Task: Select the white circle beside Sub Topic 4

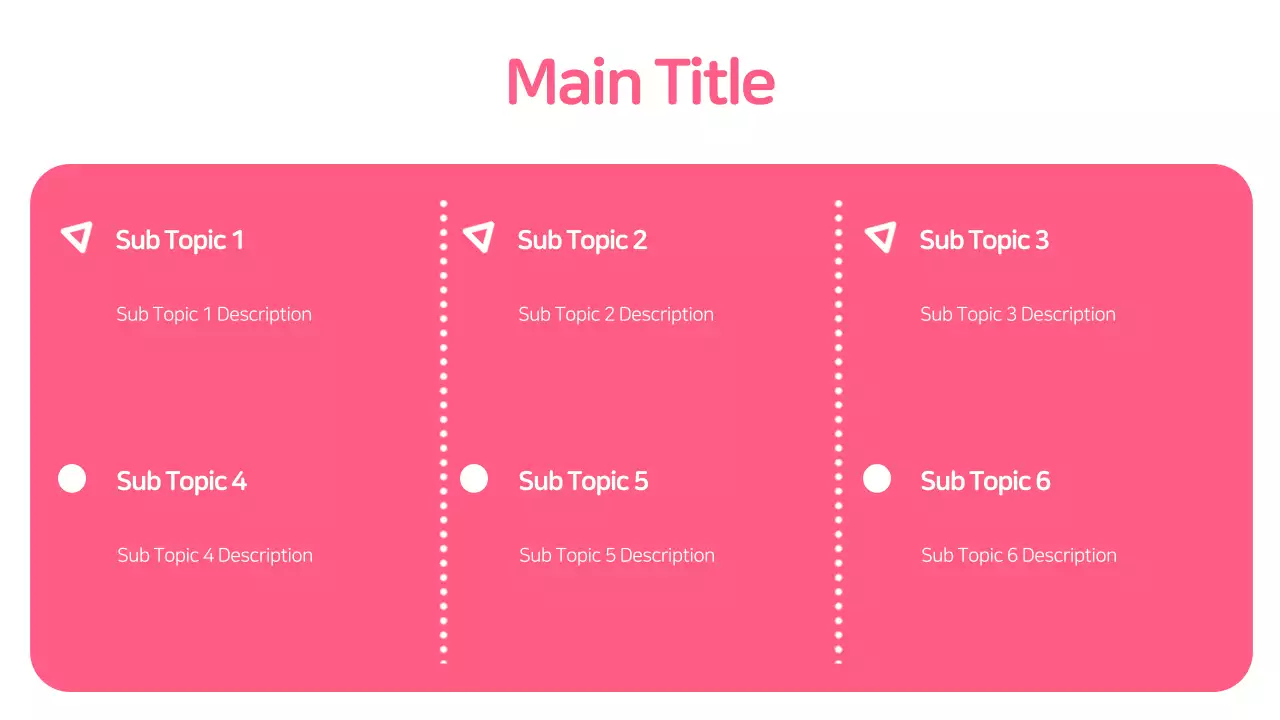Action: click(x=72, y=479)
